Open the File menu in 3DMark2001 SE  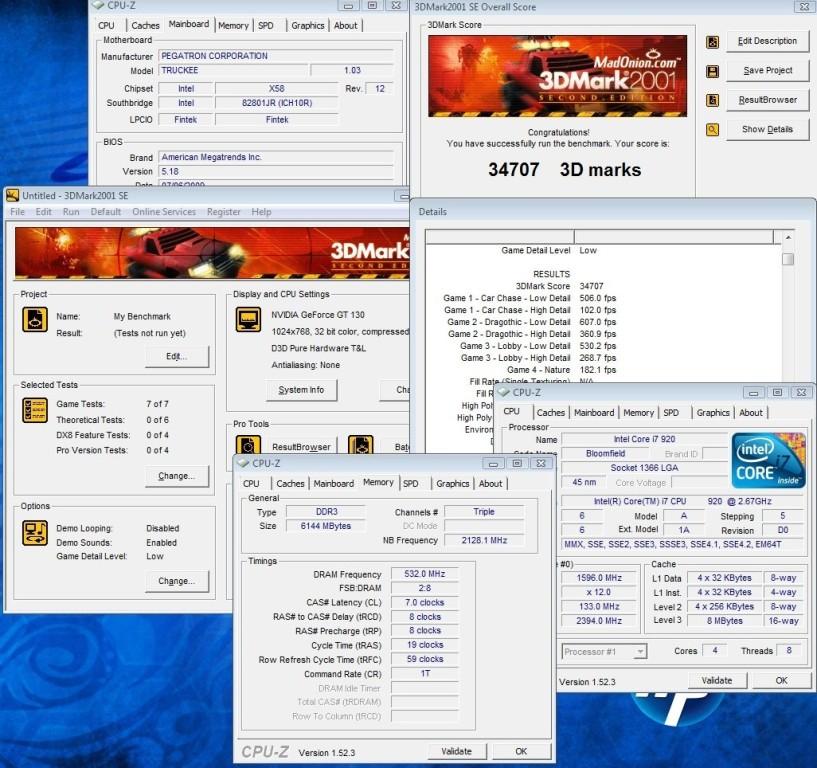click(17, 212)
